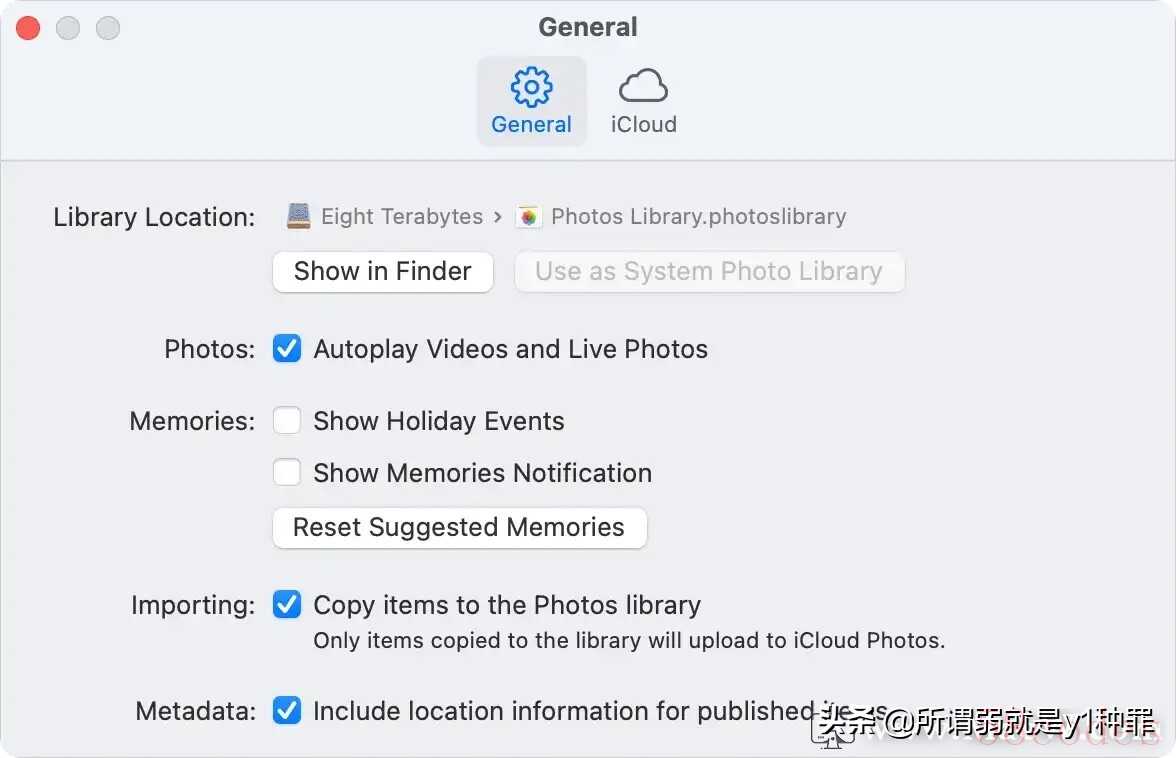Close the preferences window with the red button
The height and width of the screenshot is (758, 1176).
click(x=28, y=28)
